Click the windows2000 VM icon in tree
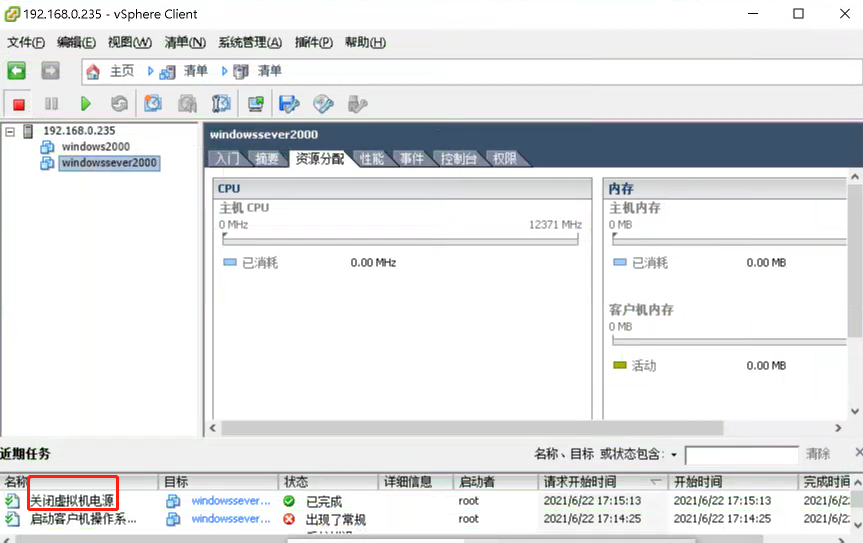This screenshot has height=543, width=863. point(47,147)
